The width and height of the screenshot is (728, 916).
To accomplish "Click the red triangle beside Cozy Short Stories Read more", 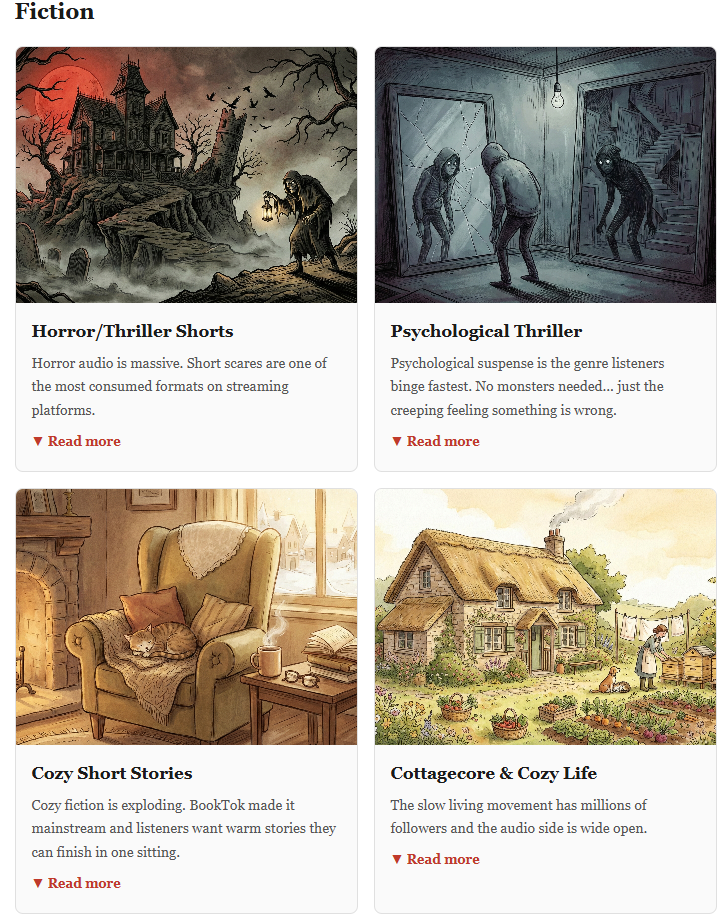I will [x=37, y=883].
